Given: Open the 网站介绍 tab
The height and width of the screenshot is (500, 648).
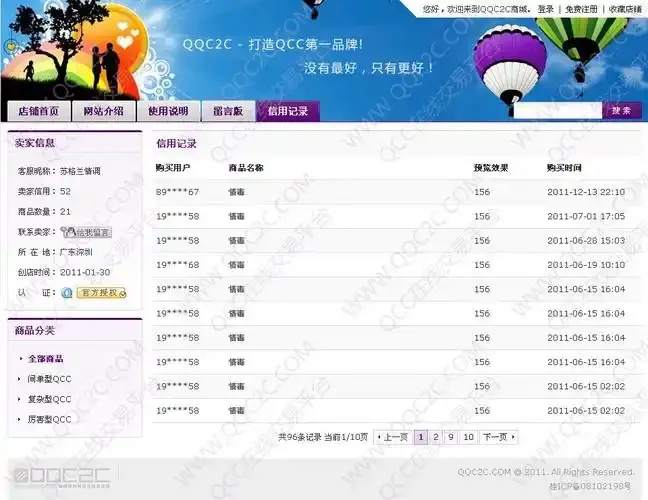Looking at the screenshot, I should [x=104, y=111].
